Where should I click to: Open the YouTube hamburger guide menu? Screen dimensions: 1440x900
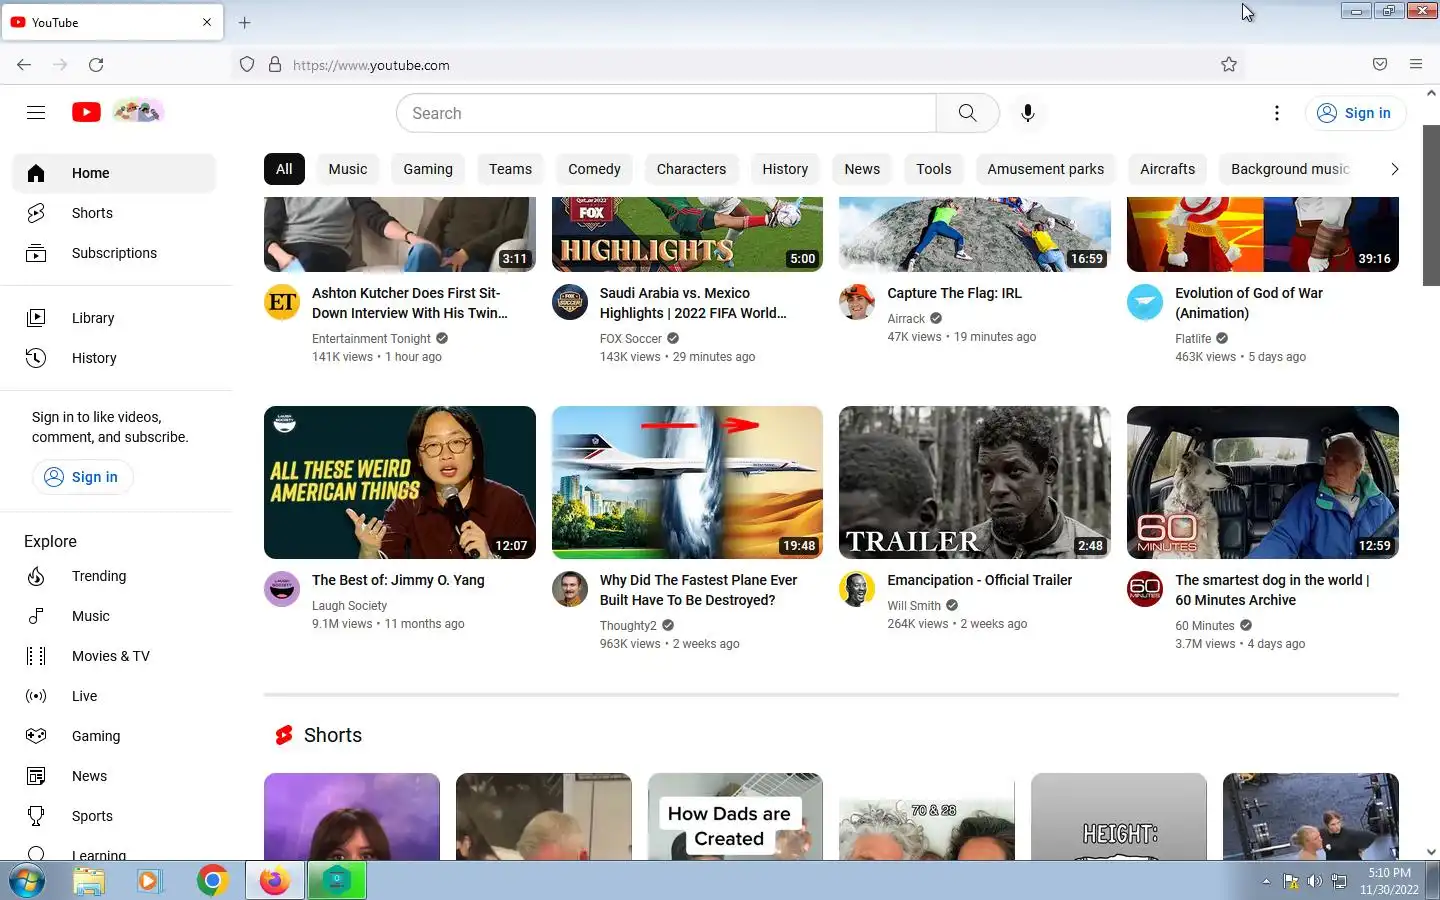[36, 113]
